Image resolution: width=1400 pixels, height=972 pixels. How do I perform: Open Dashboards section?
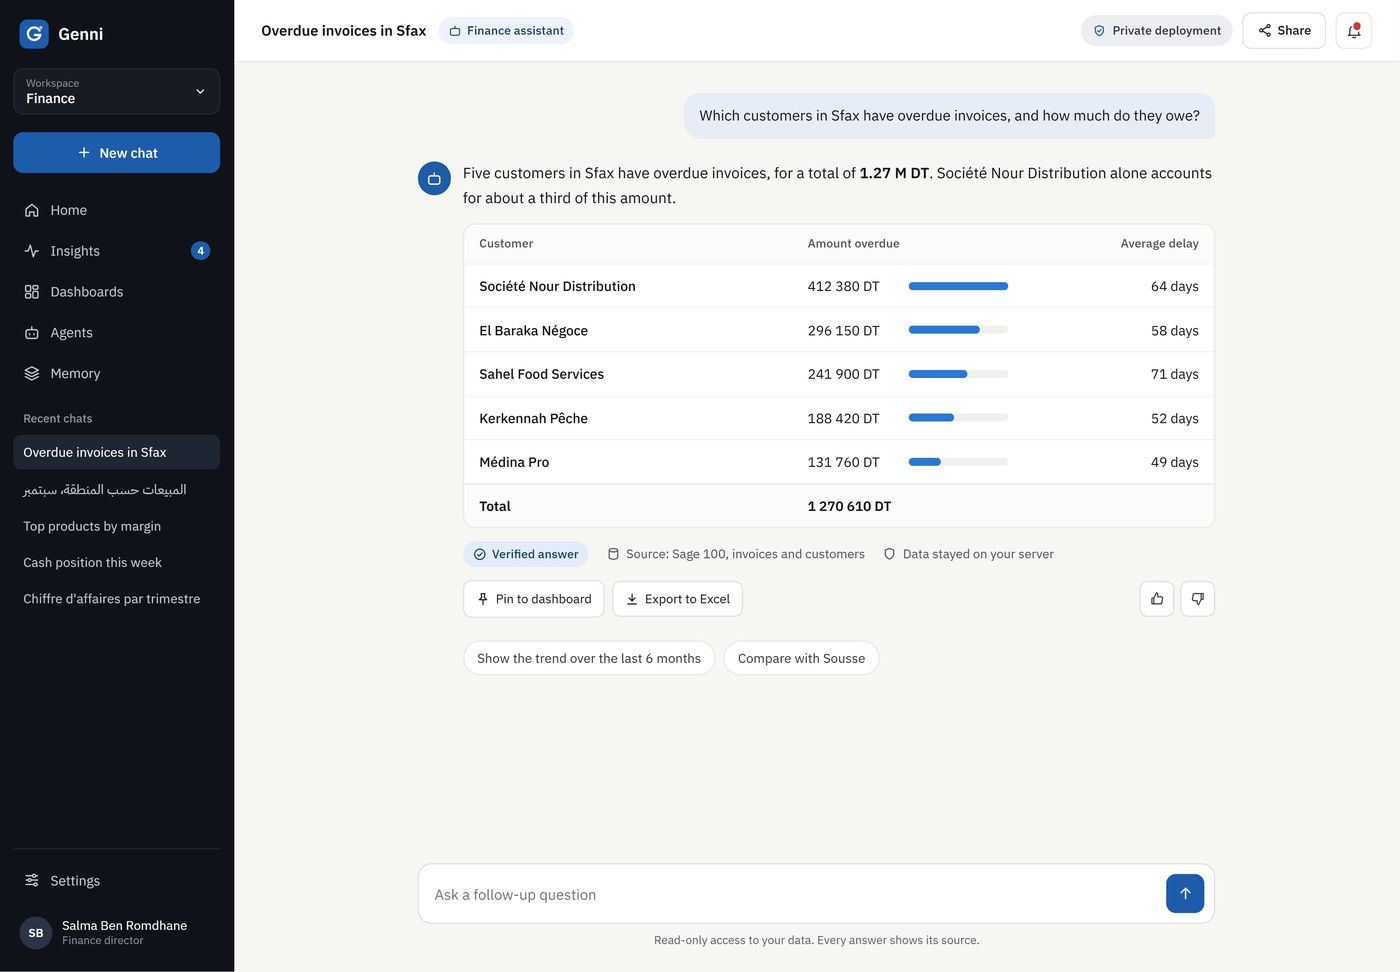(x=116, y=292)
